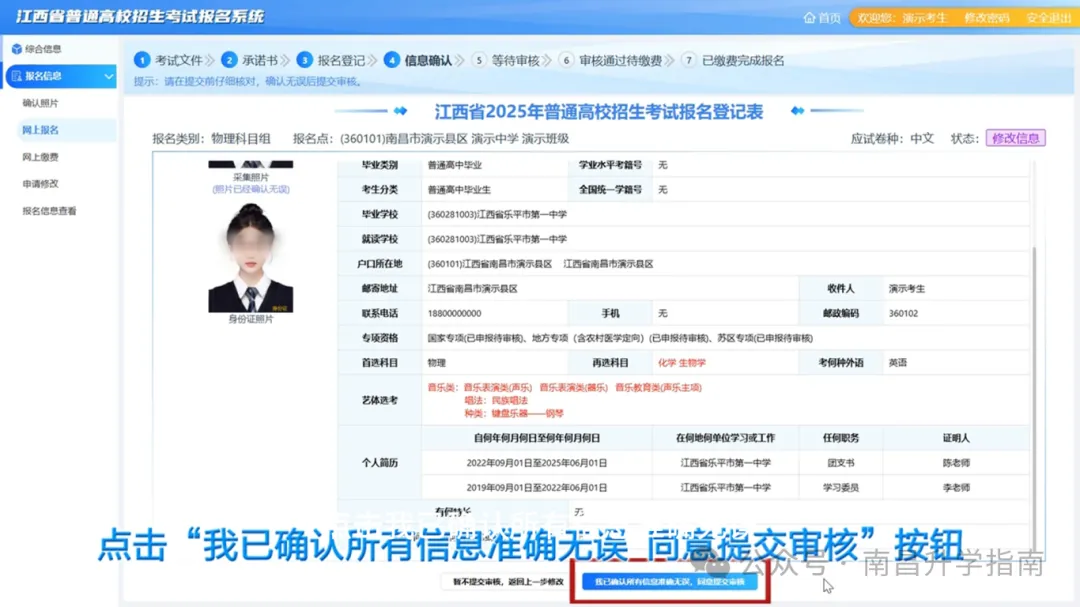Click 证明人 cell 李老师
The height and width of the screenshot is (607, 1080).
click(x=956, y=488)
